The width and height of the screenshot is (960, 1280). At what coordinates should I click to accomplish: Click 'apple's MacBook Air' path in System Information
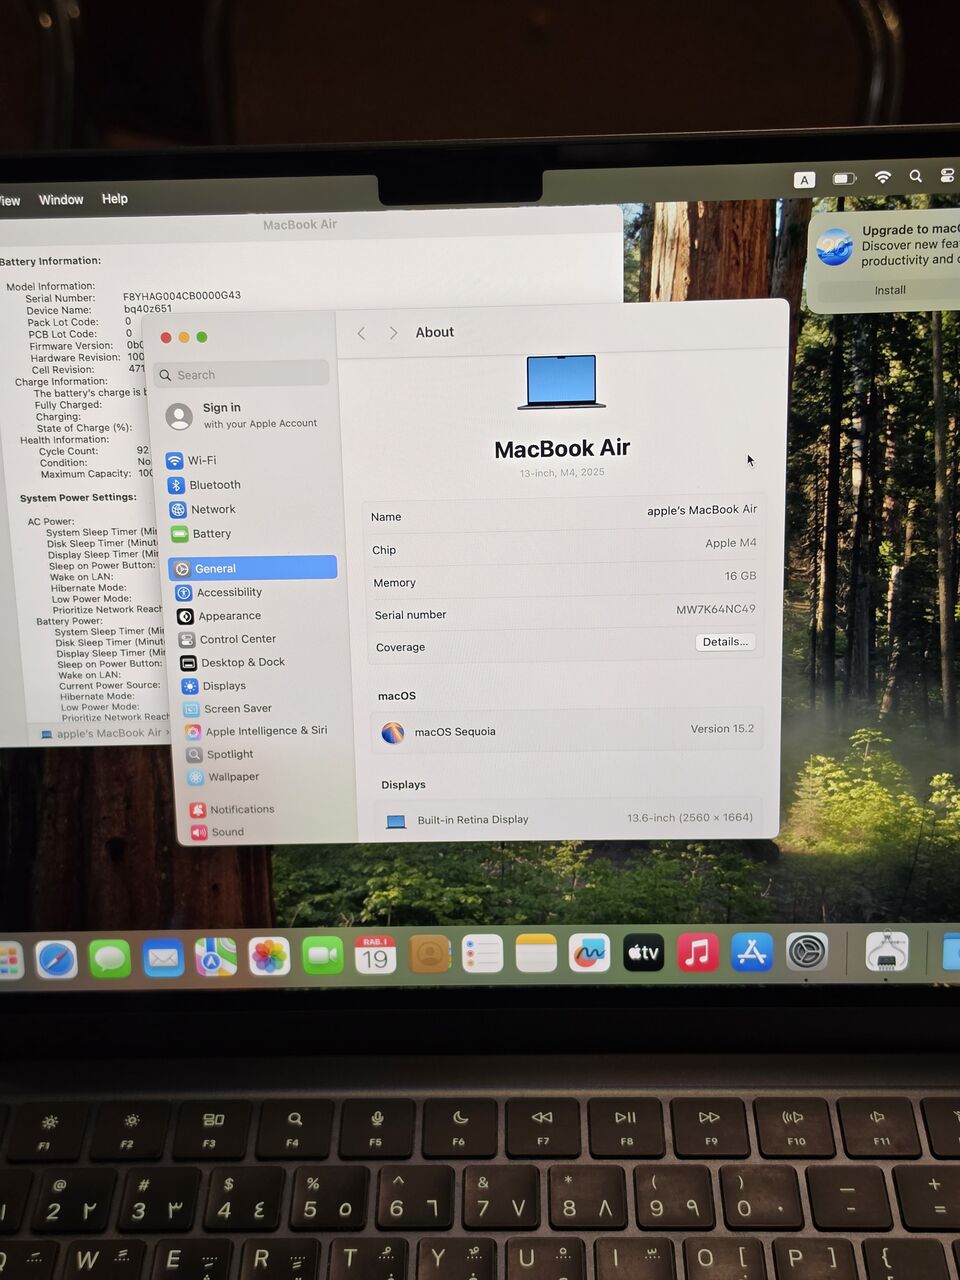(x=108, y=733)
